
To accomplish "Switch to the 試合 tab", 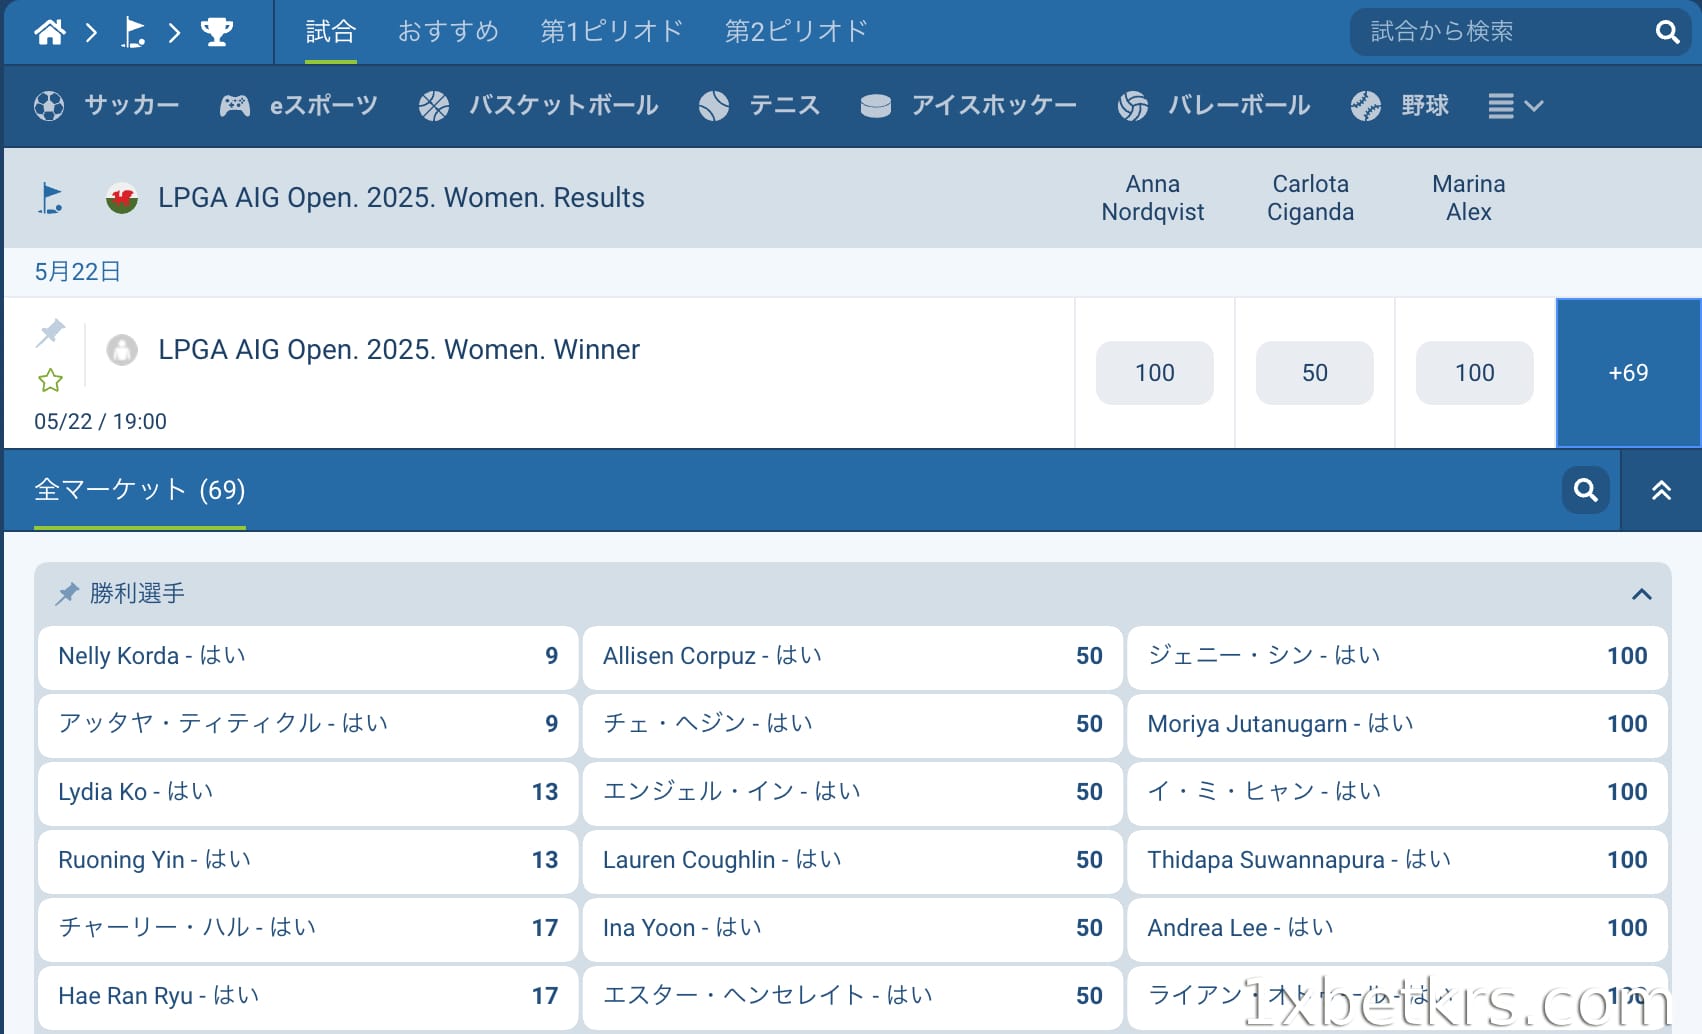I will tap(331, 32).
